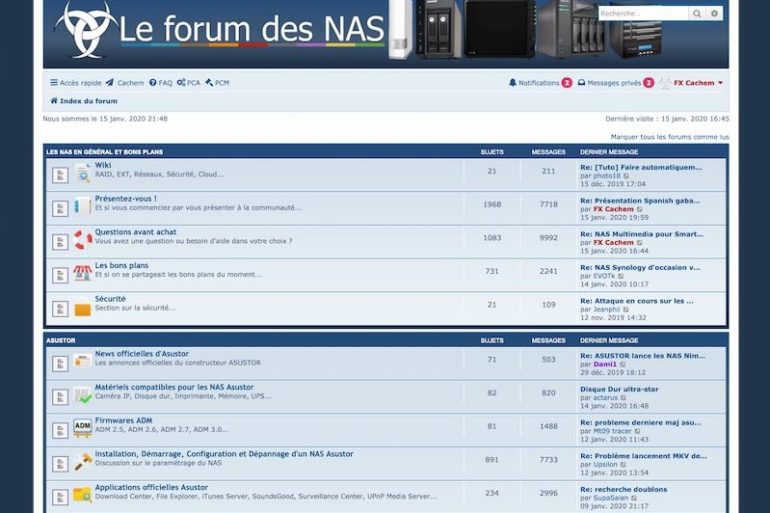
Task: Open the Wiki forum icon
Action: pyautogui.click(x=82, y=173)
